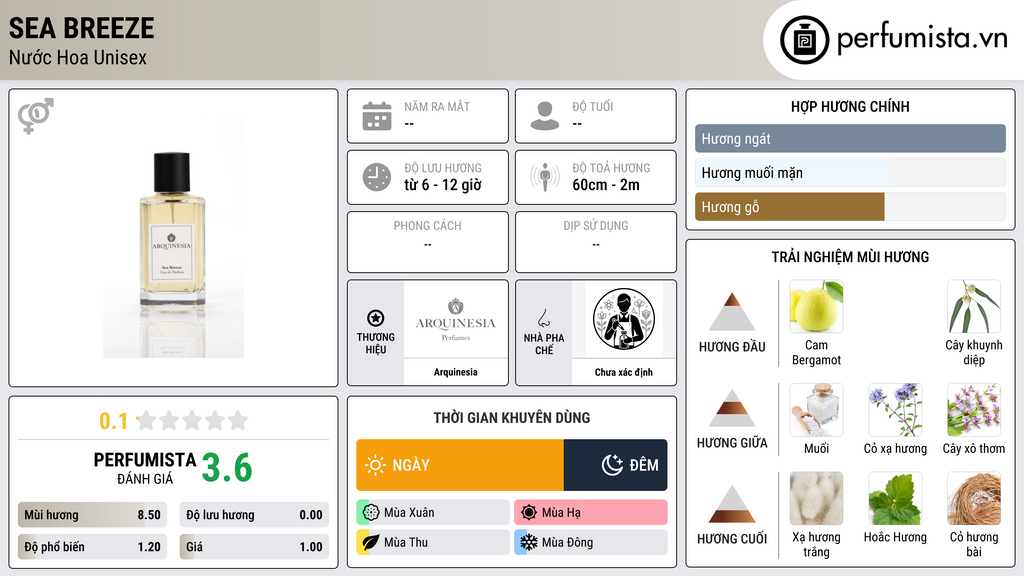The image size is (1024, 576).
Task: Choose the Mùa Đông season tile
Action: click(591, 542)
